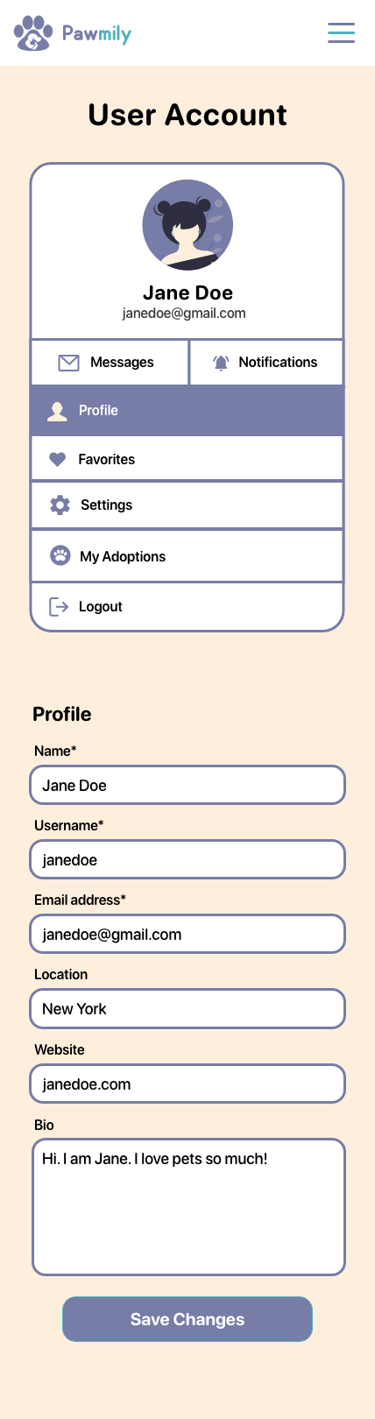Viewport: 375px width, 1419px height.
Task: Click inside the Bio text area
Action: pos(188,1207)
